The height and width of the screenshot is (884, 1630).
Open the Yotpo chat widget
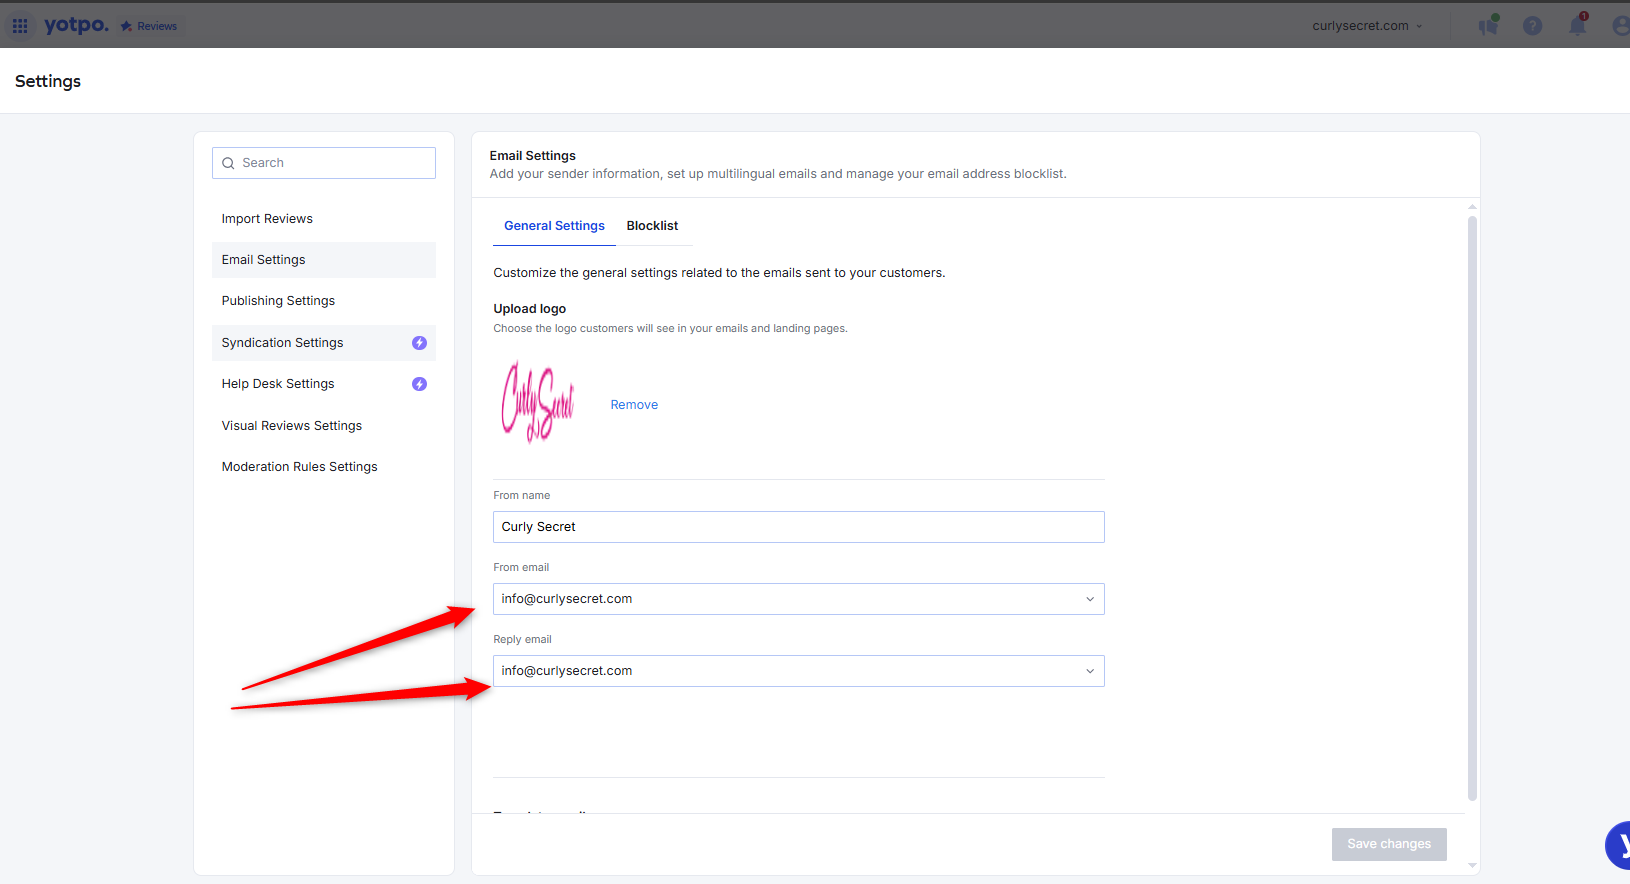[1618, 845]
